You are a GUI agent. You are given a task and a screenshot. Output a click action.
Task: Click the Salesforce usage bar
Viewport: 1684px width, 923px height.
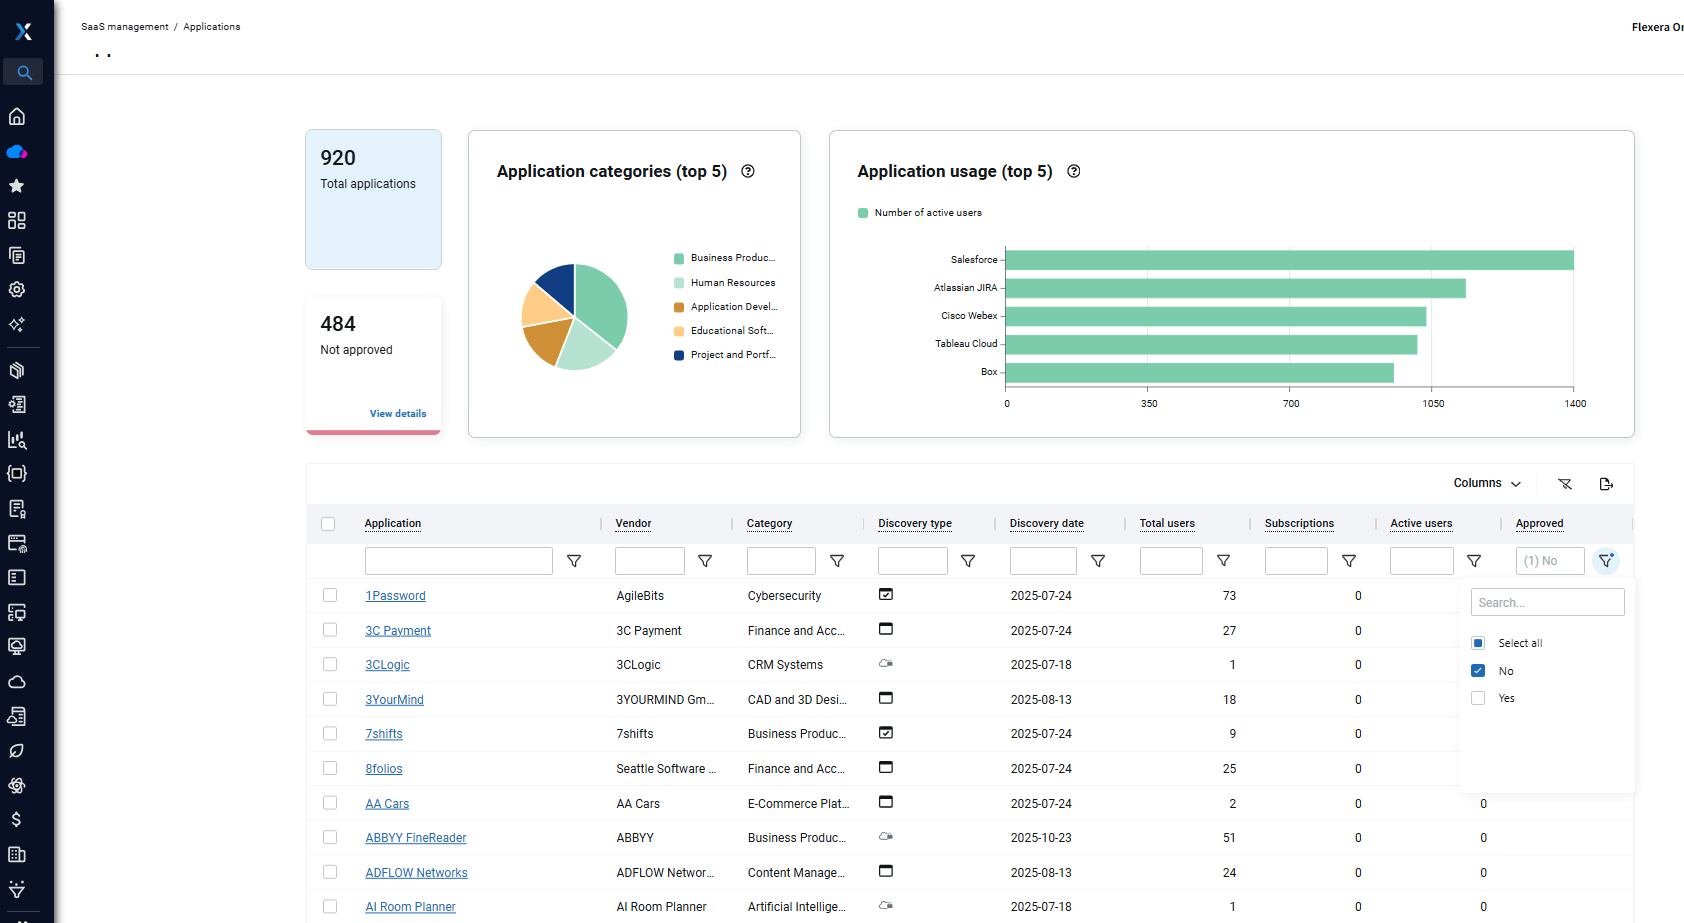(1290, 260)
